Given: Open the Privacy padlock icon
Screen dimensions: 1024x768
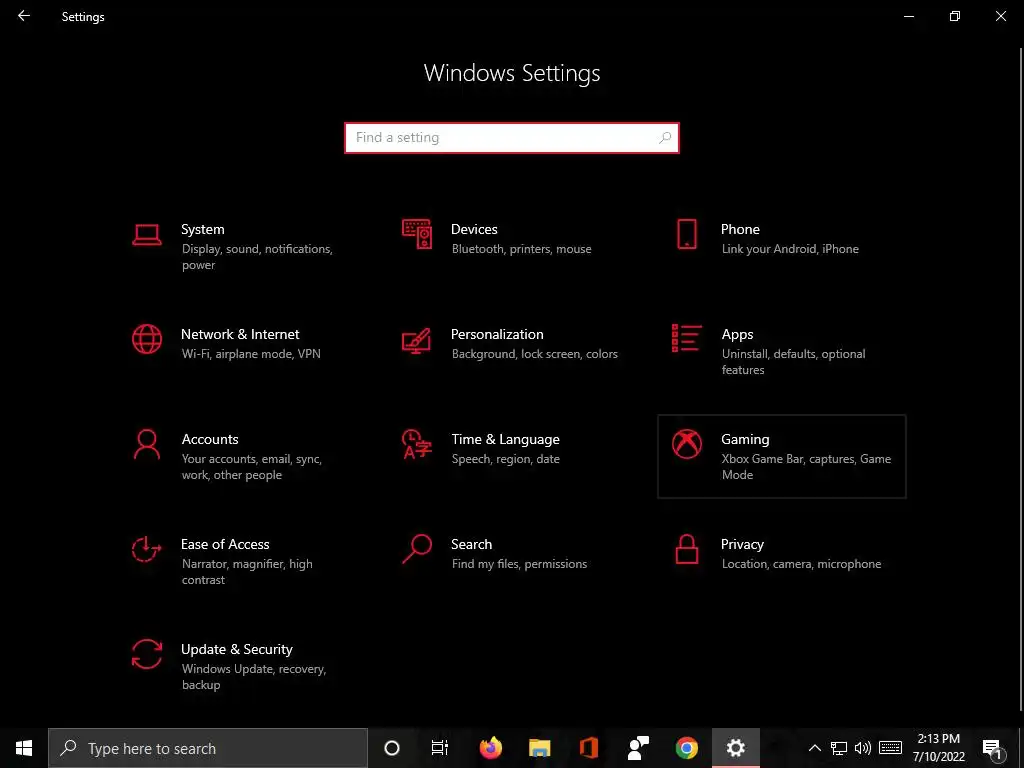Looking at the screenshot, I should [x=686, y=549].
